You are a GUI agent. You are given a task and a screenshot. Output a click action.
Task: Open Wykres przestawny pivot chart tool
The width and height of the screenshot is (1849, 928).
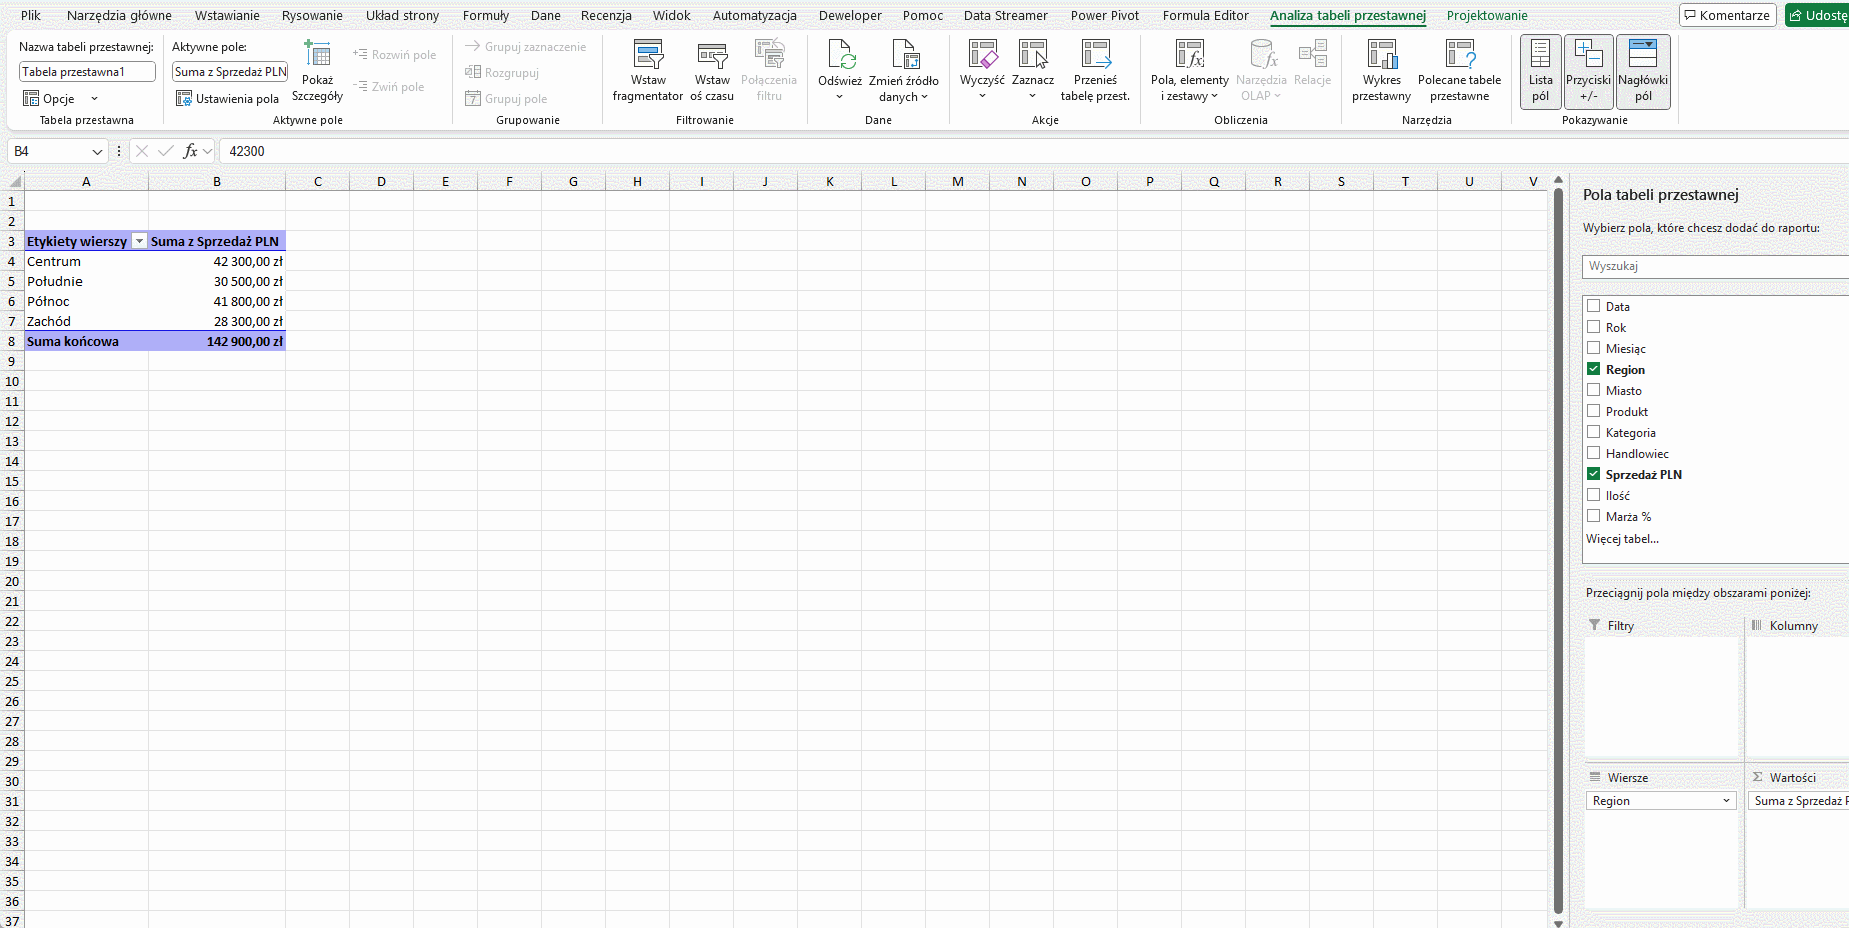1381,56
